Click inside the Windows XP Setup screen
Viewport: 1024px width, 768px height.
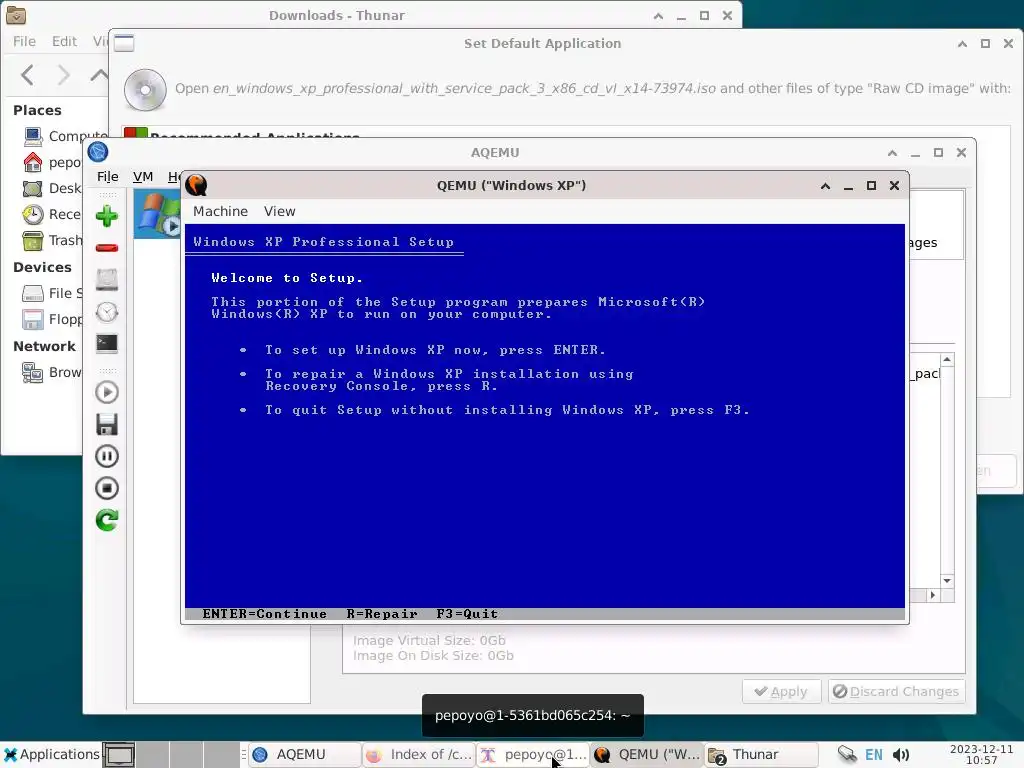[545, 422]
